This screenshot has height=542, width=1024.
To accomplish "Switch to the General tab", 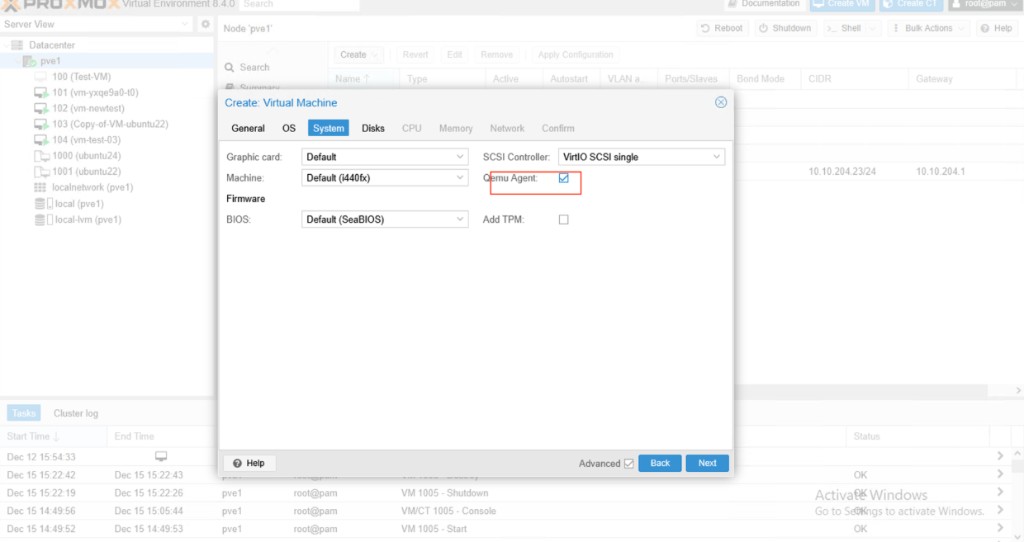I will [x=248, y=128].
